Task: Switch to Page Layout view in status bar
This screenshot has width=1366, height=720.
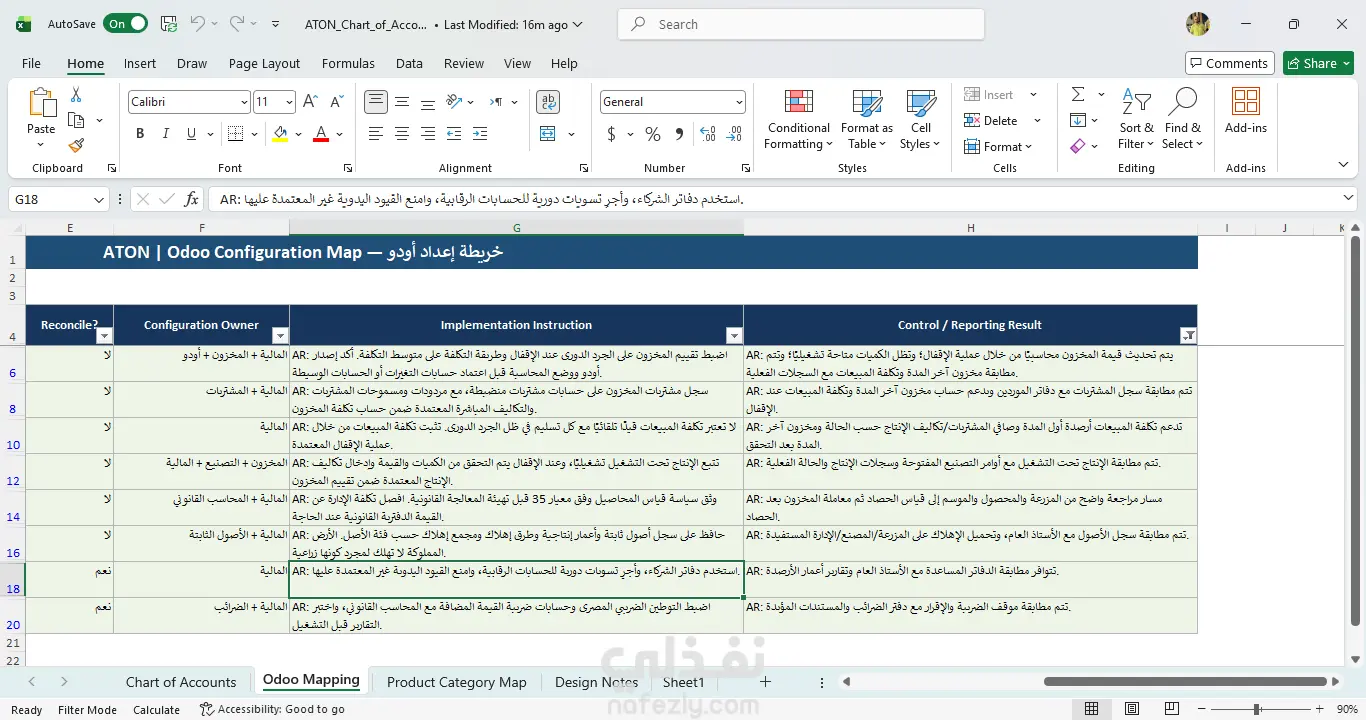Action: click(x=1131, y=709)
